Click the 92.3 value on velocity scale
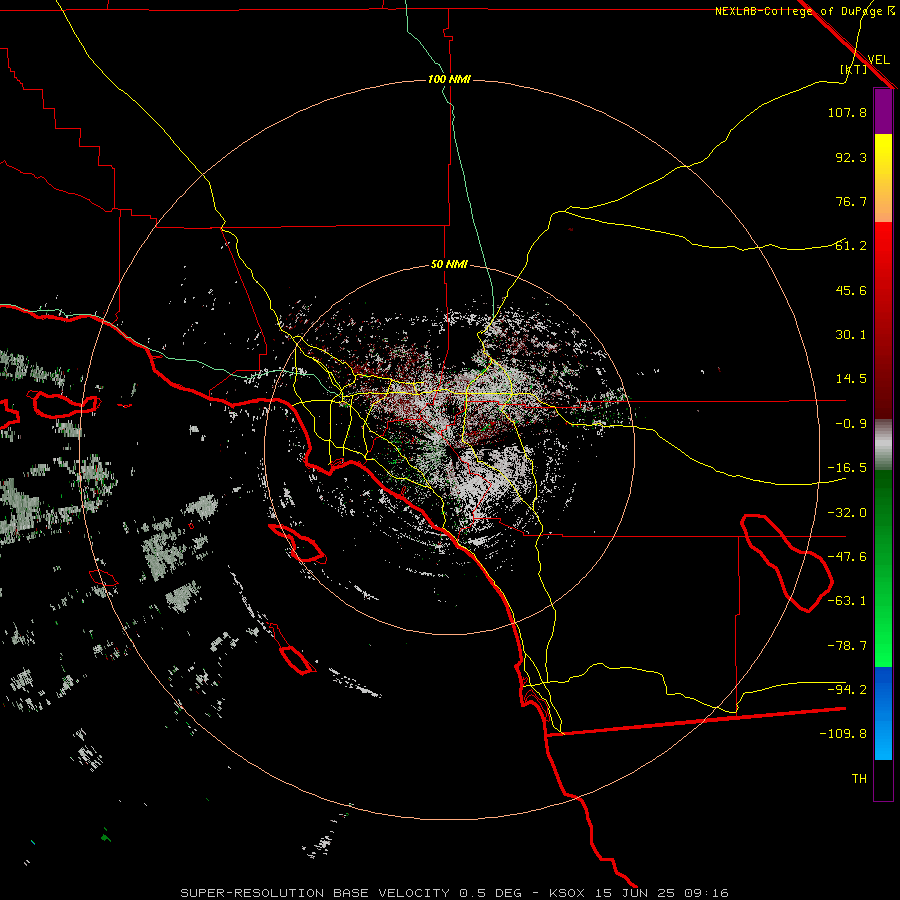 [851, 157]
